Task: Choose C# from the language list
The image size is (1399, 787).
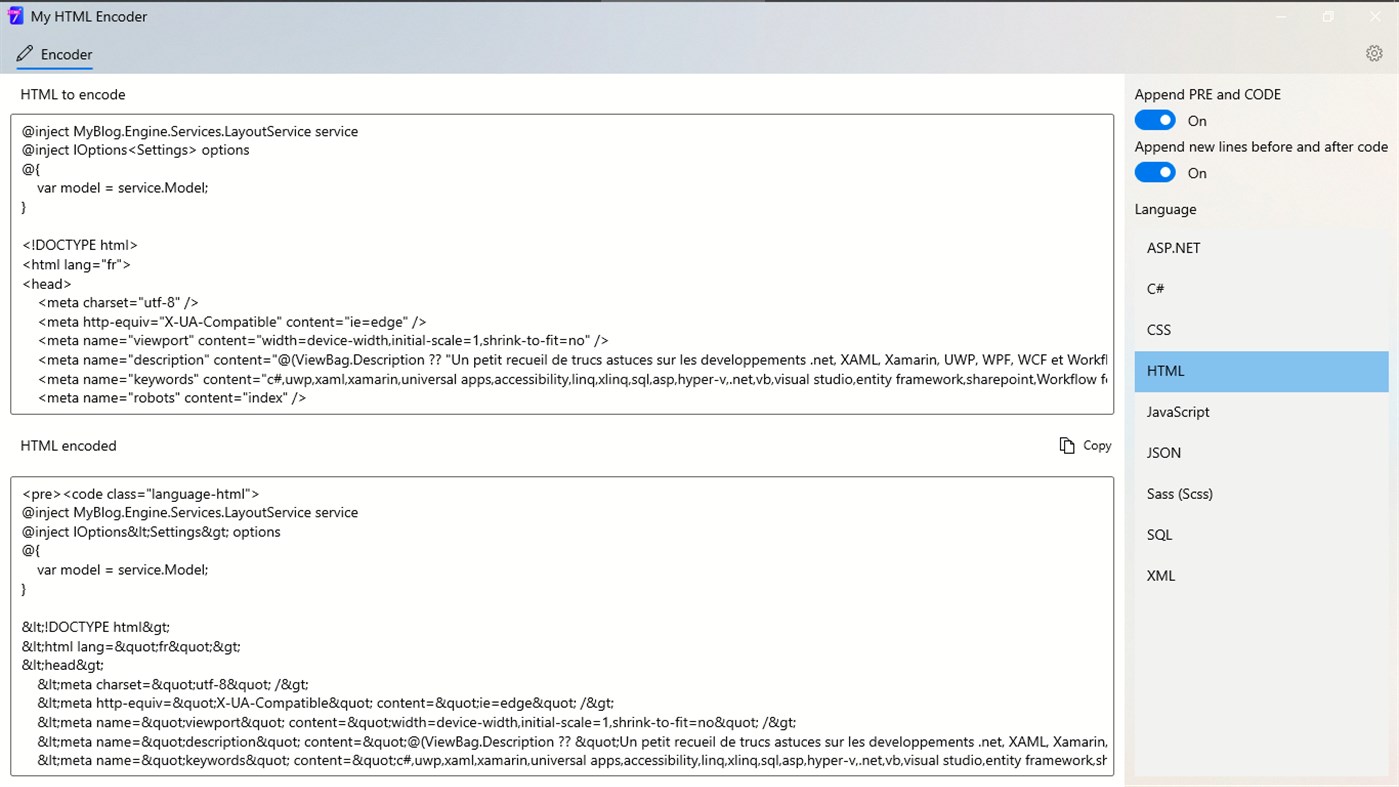Action: (1261, 288)
